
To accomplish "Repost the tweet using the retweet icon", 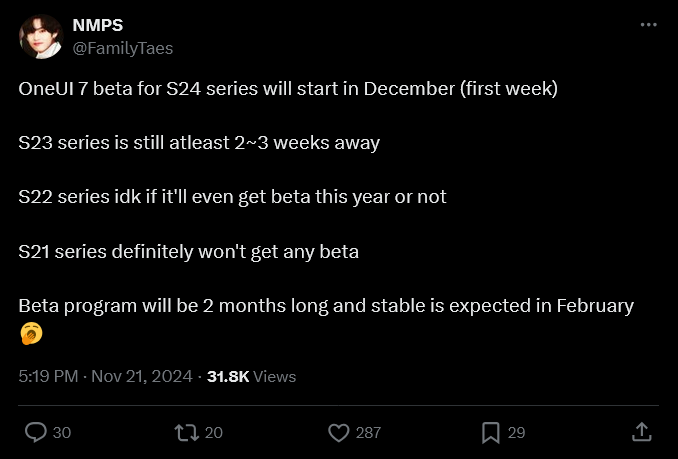I will pos(186,432).
